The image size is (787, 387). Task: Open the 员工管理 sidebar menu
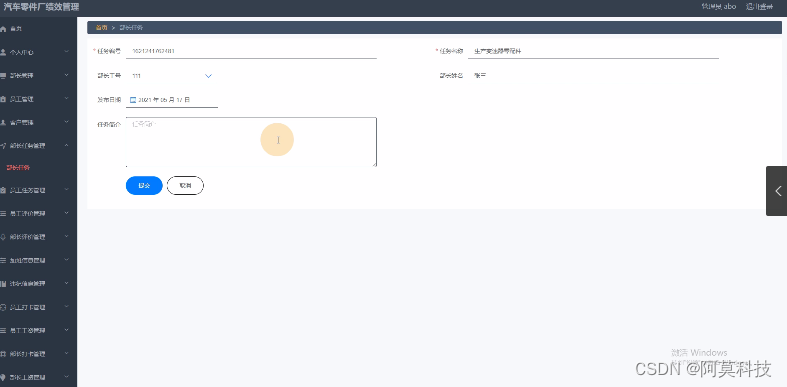[x=39, y=99]
